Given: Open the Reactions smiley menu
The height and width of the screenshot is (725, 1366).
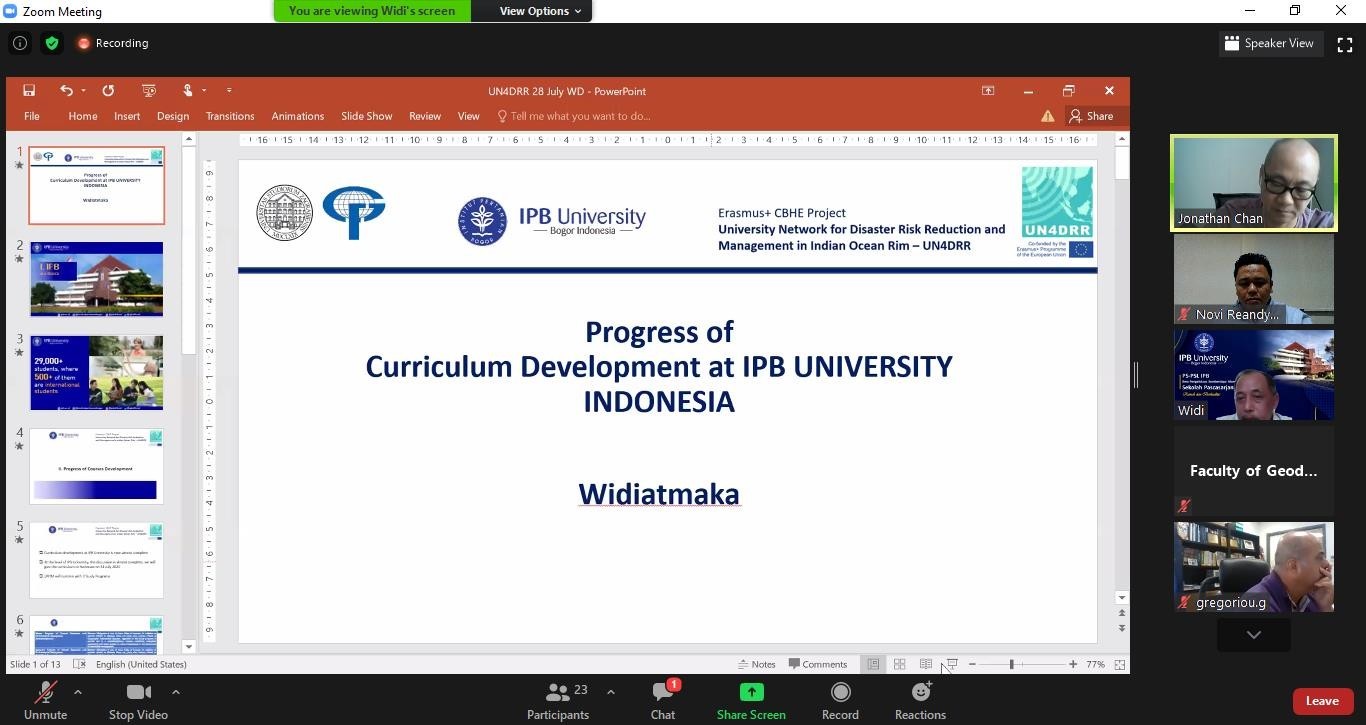Looking at the screenshot, I should 920,700.
